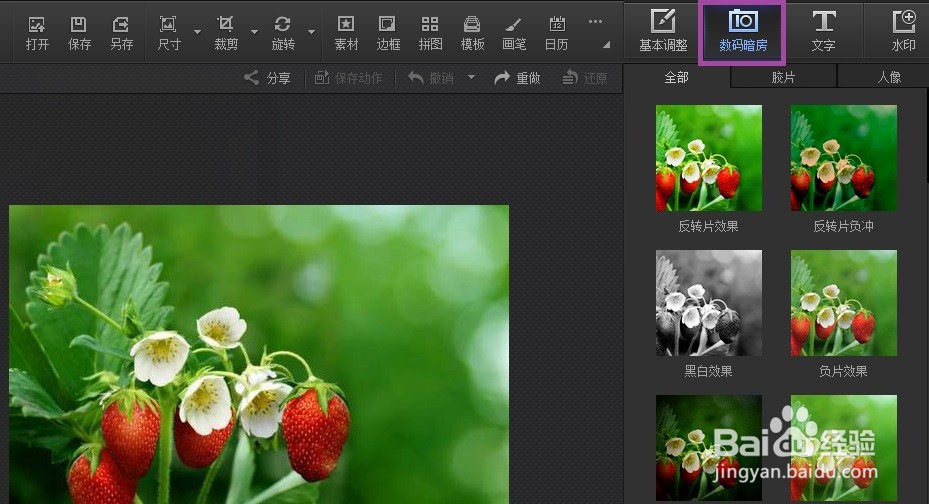Click the 撤销 (Undo) button
This screenshot has width=929, height=504.
pos(431,78)
